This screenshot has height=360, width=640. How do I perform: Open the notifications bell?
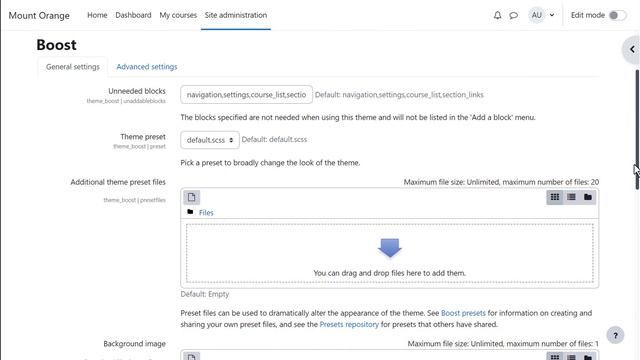497,16
